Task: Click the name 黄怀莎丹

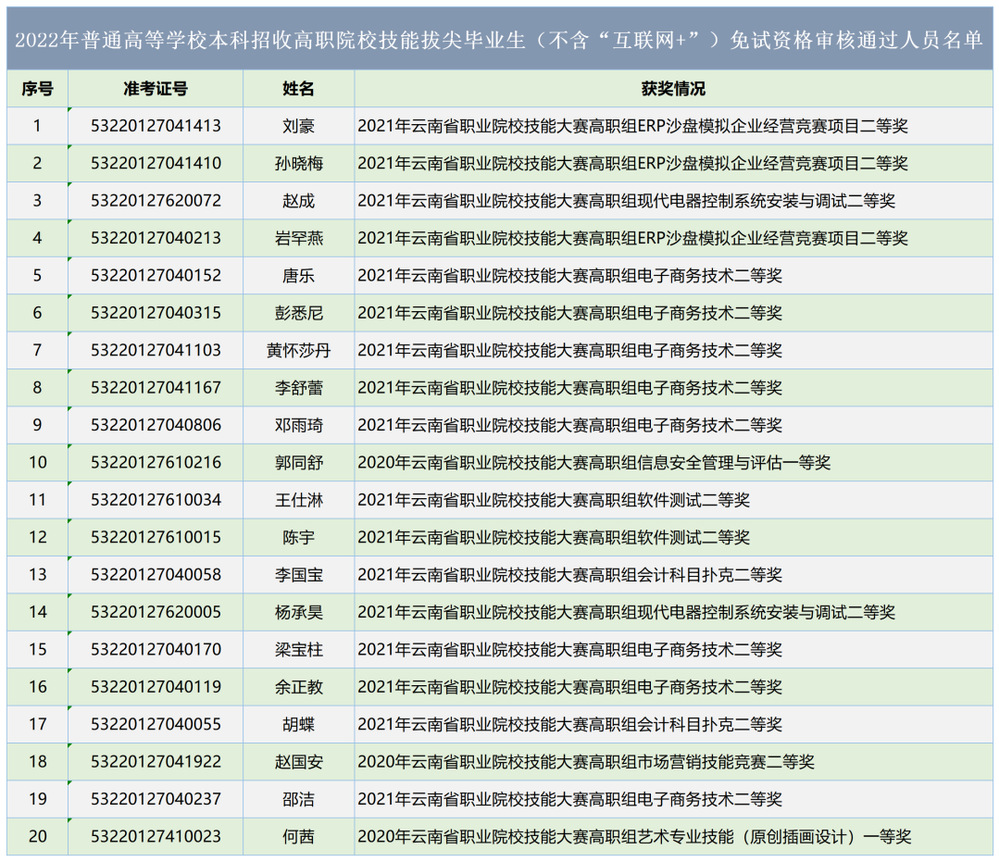Action: [298, 351]
